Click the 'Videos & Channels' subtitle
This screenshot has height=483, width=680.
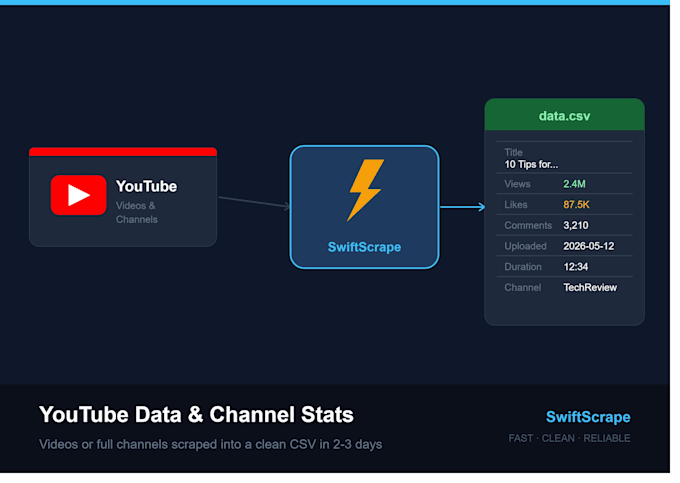click(137, 212)
